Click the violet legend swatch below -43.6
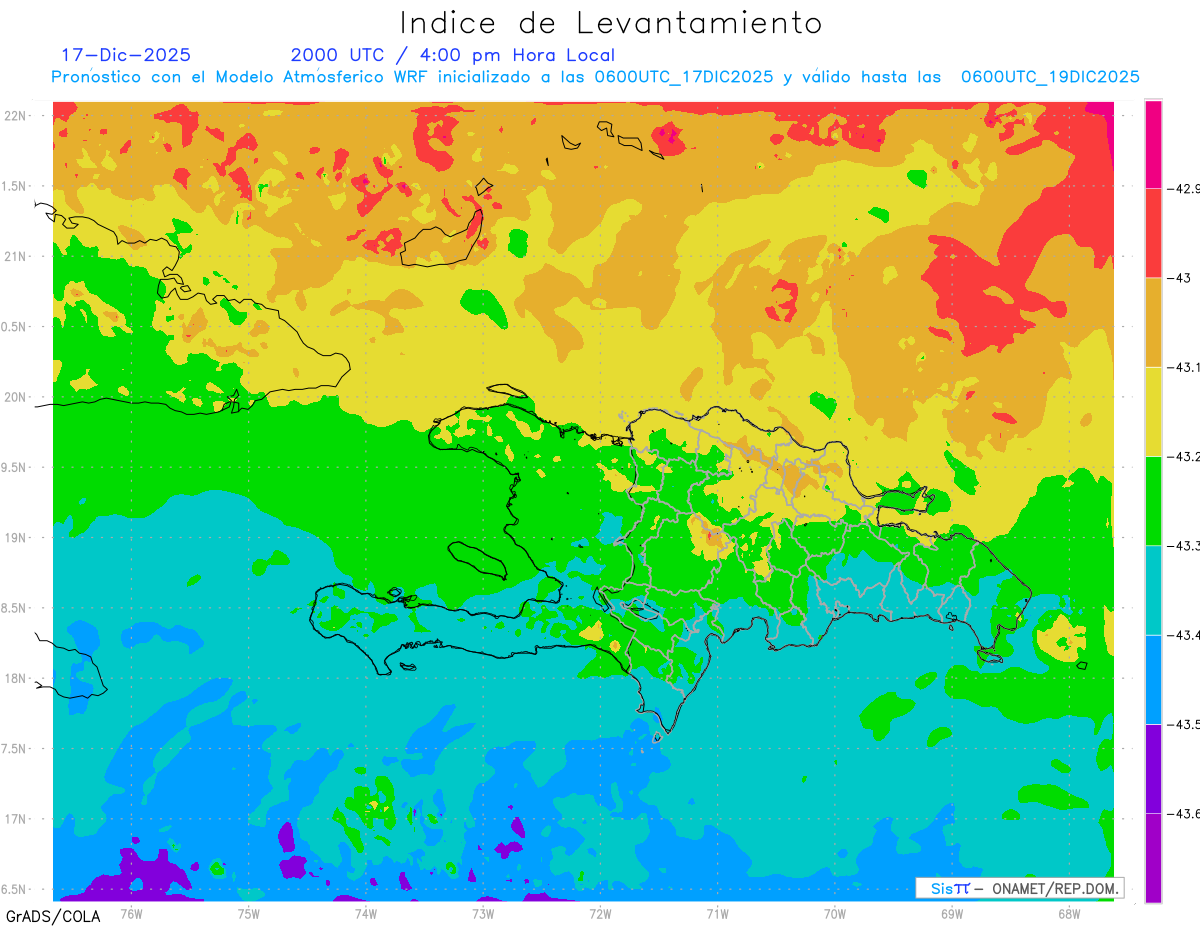 pos(1153,858)
